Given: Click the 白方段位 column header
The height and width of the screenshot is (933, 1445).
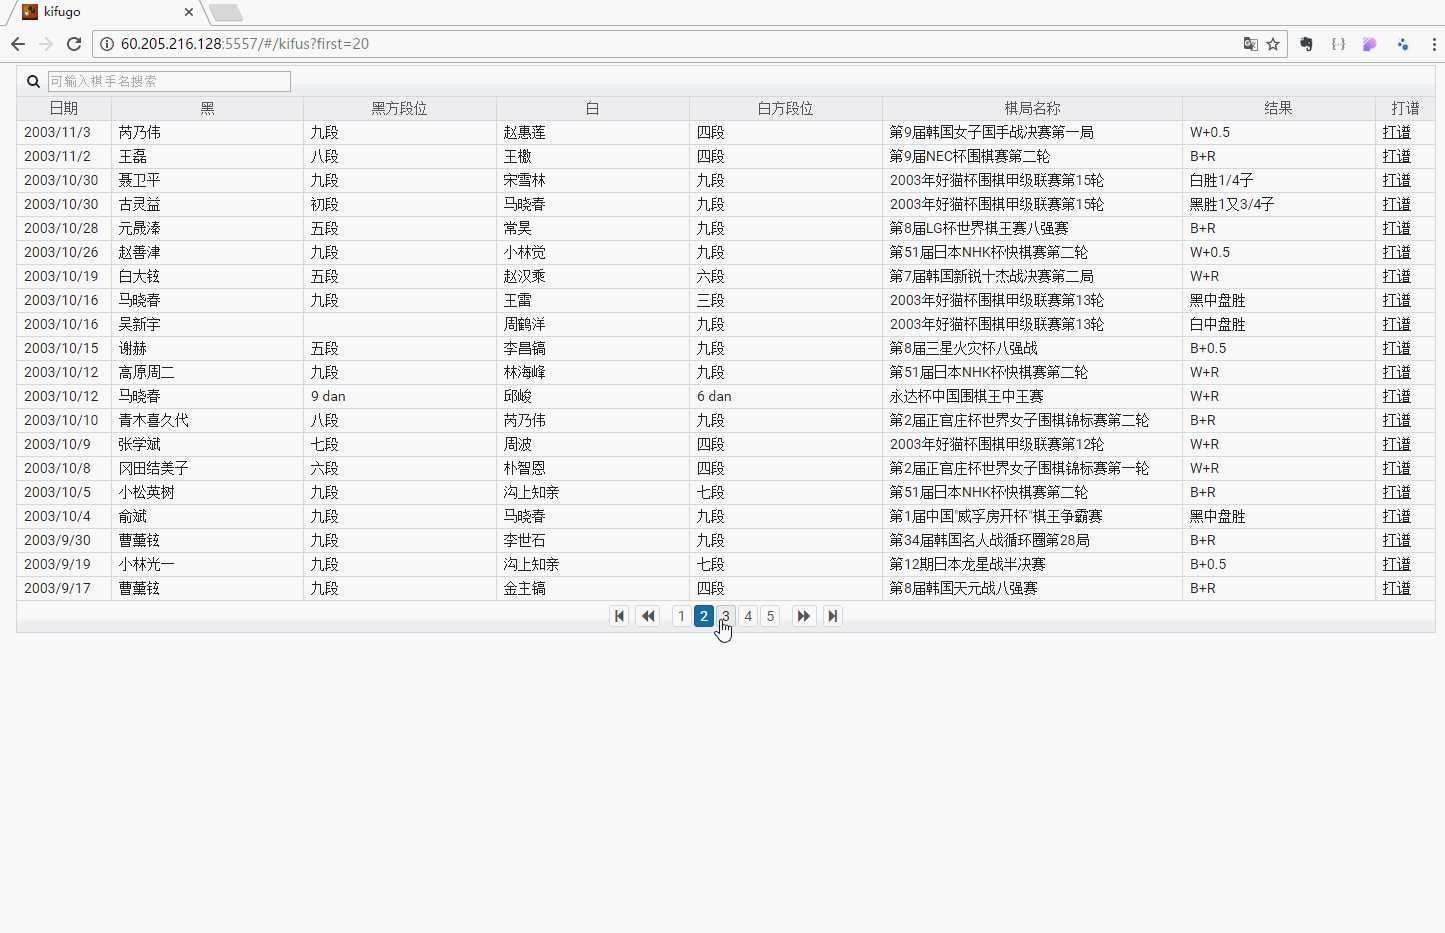Looking at the screenshot, I should click(x=786, y=108).
